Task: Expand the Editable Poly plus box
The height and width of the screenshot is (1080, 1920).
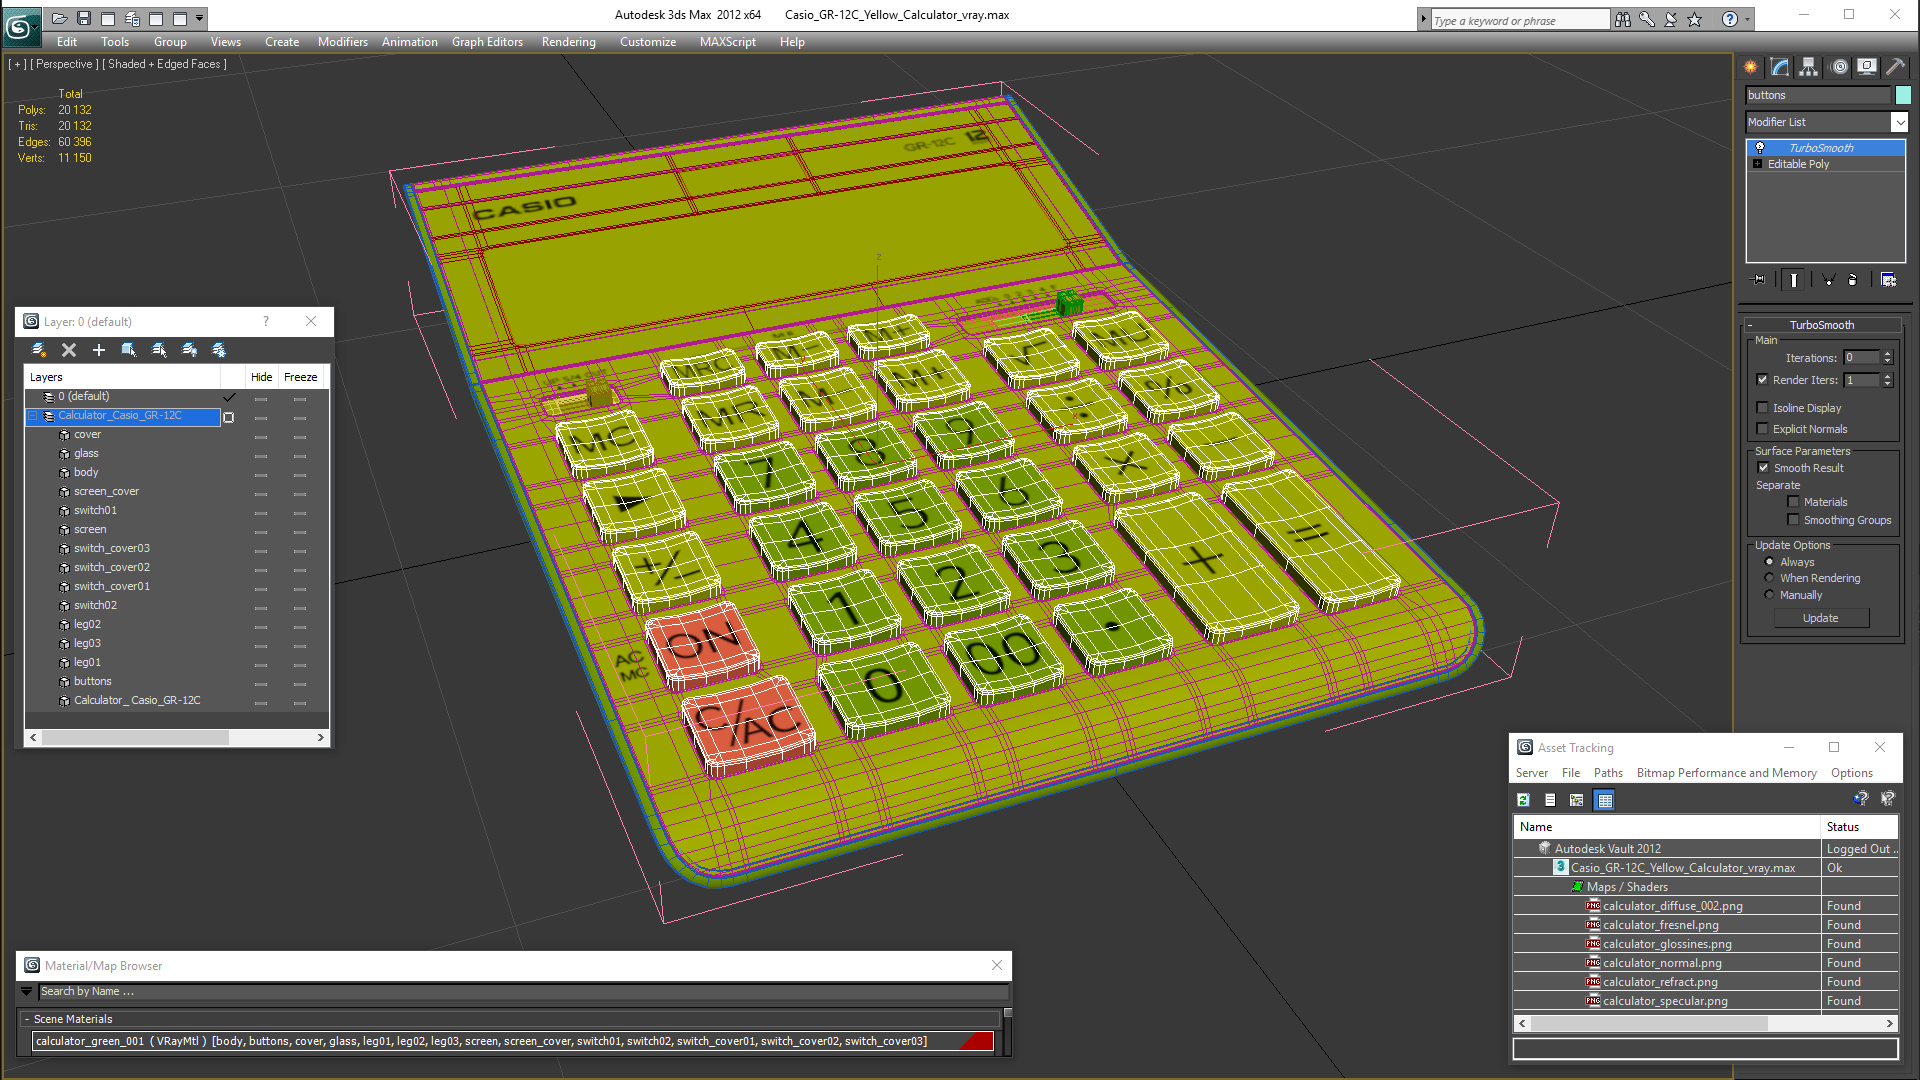Action: [1758, 164]
